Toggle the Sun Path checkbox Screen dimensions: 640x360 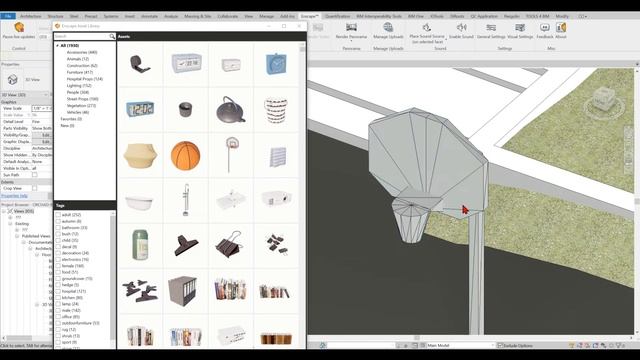(35, 175)
